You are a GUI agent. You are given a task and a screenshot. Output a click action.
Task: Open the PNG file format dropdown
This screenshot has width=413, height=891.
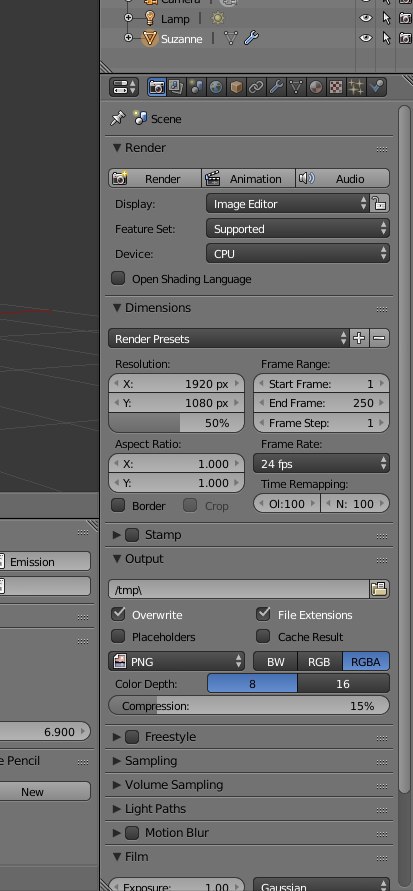177,661
